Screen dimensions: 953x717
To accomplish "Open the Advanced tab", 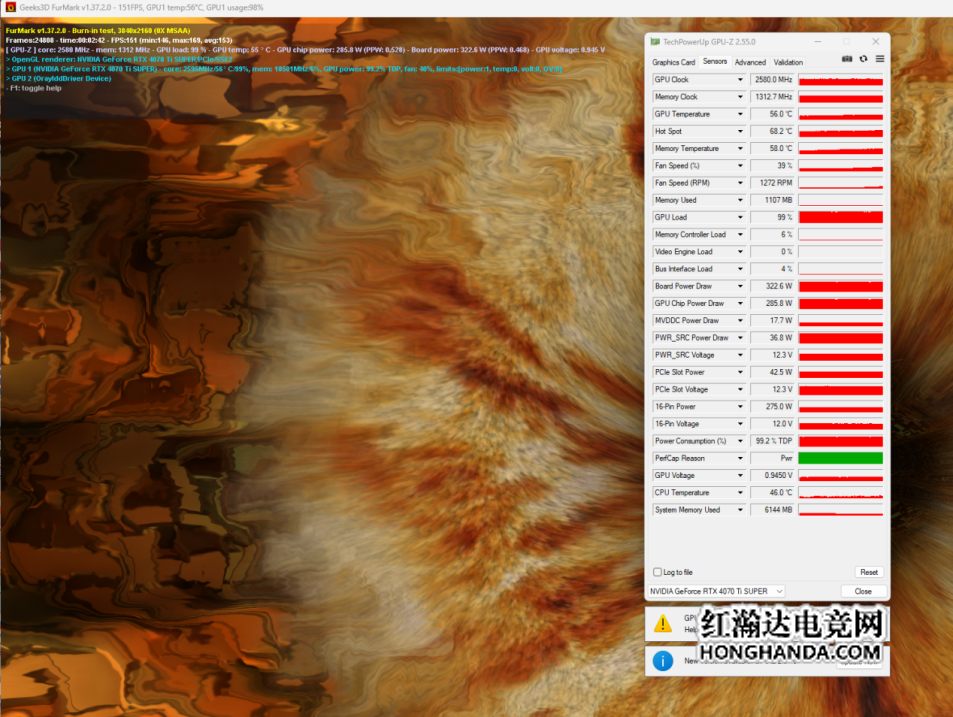I will tap(750, 62).
